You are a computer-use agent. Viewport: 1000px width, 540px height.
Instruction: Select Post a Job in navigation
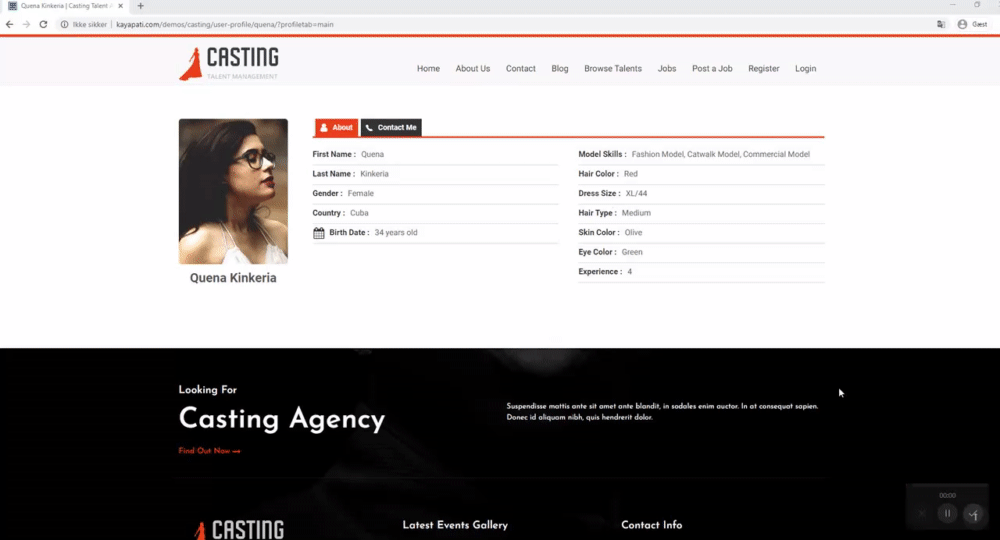[712, 68]
